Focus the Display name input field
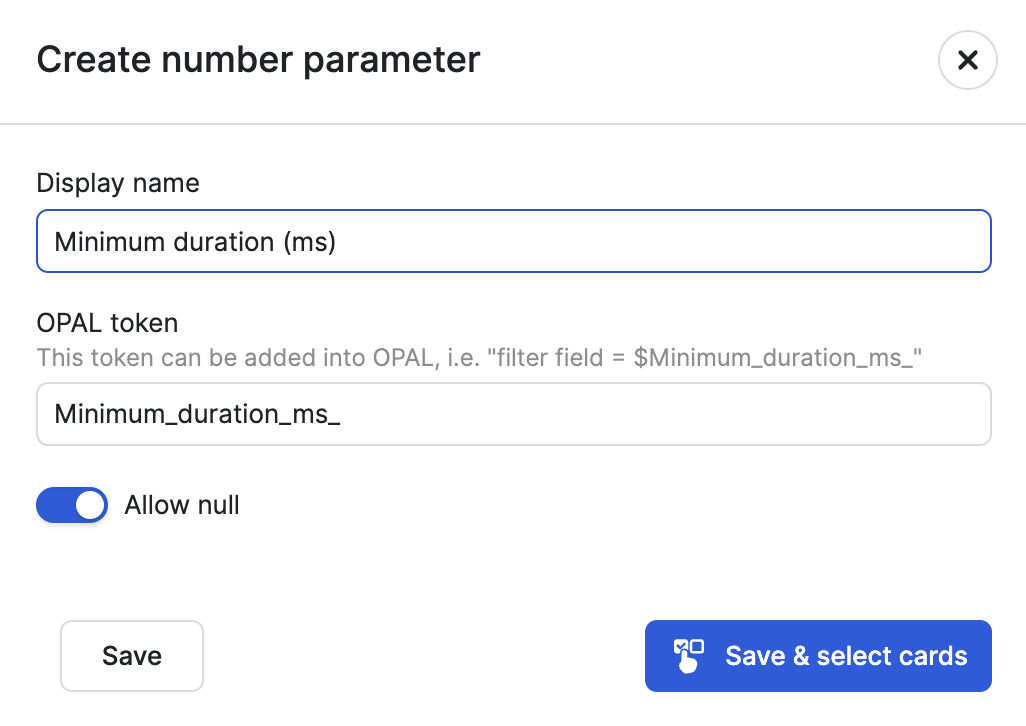This screenshot has width=1026, height=726. click(514, 241)
